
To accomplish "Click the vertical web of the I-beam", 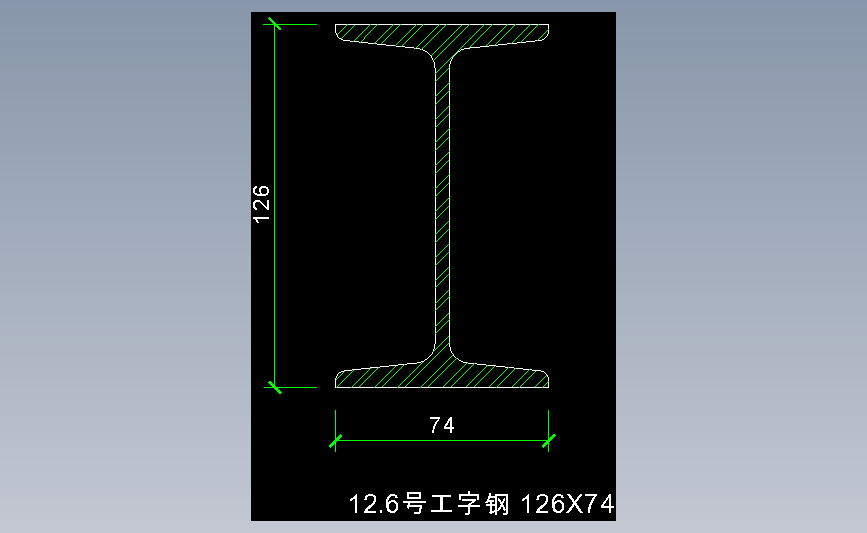I will 442,205.
